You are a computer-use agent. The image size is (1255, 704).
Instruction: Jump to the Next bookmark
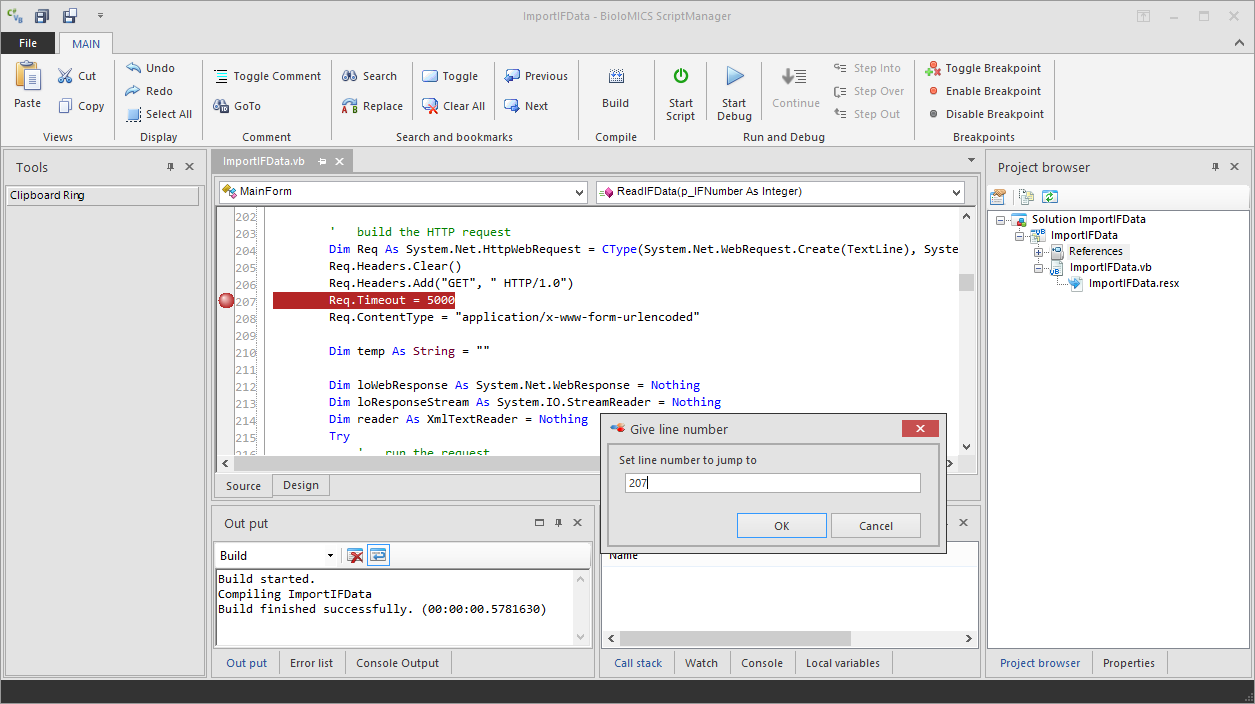[526, 106]
